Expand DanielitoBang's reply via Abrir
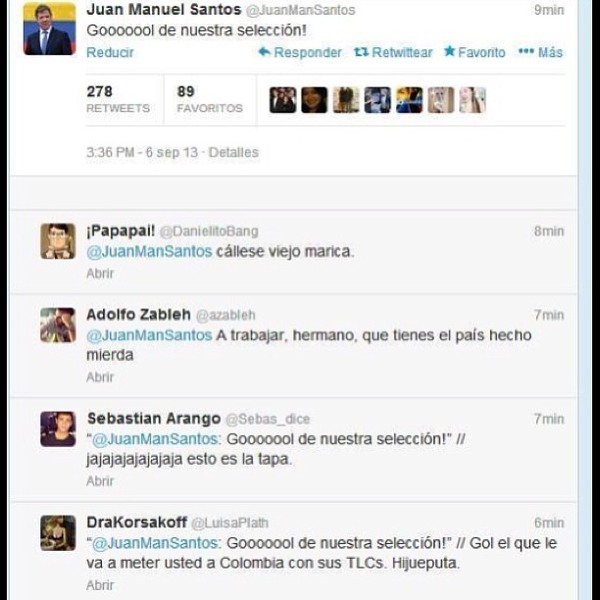 click(x=100, y=274)
